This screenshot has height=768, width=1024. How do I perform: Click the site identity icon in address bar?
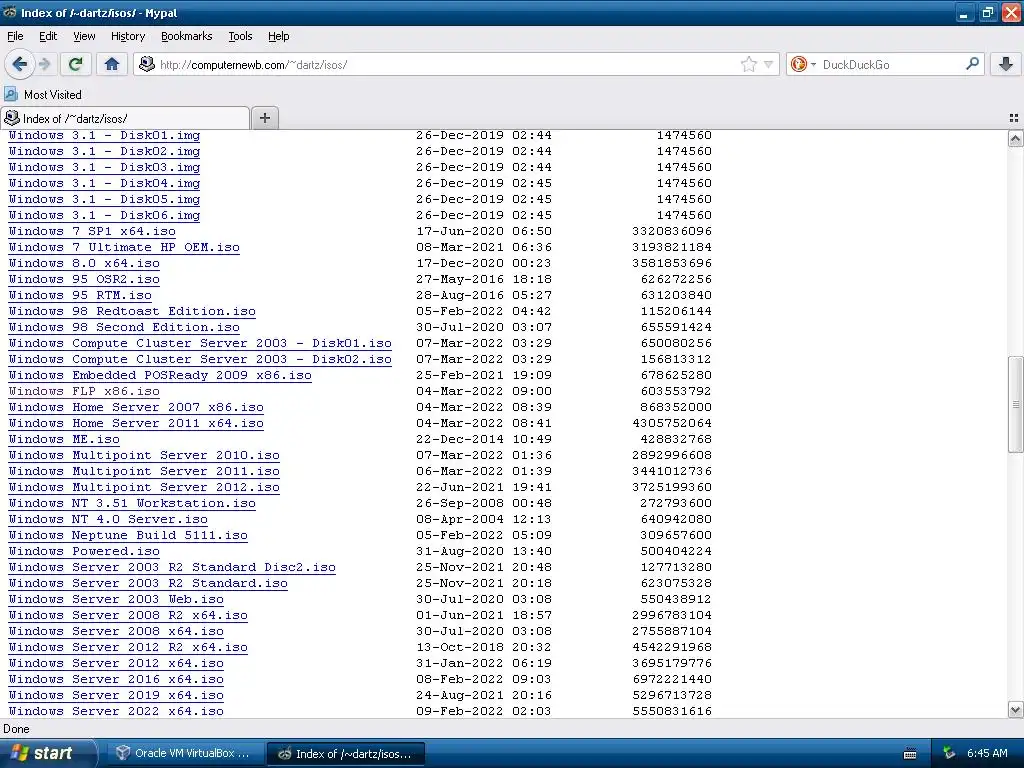(147, 64)
